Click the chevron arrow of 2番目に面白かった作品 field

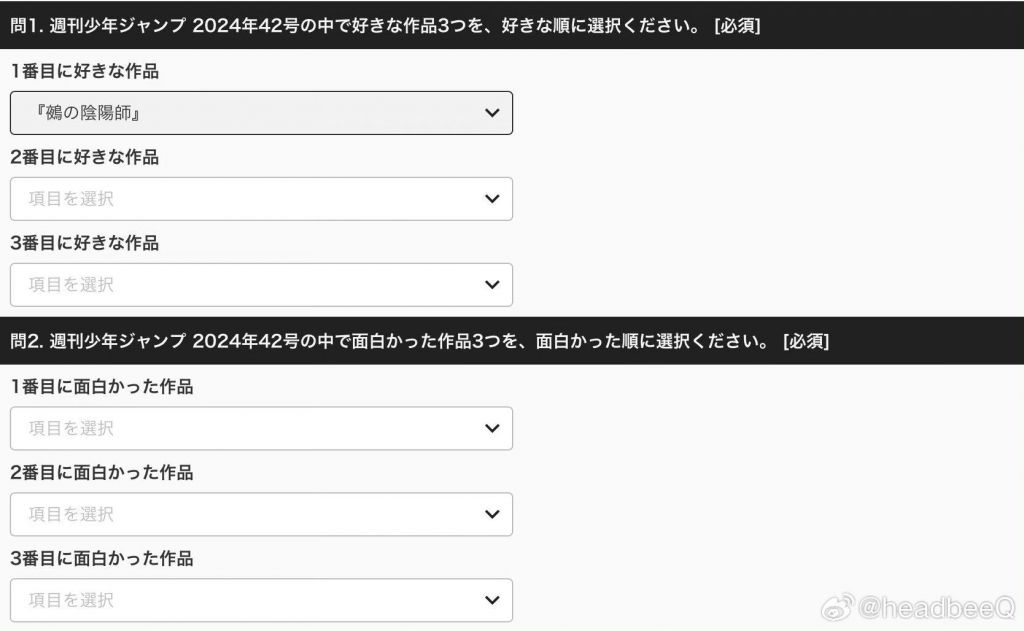pyautogui.click(x=492, y=514)
